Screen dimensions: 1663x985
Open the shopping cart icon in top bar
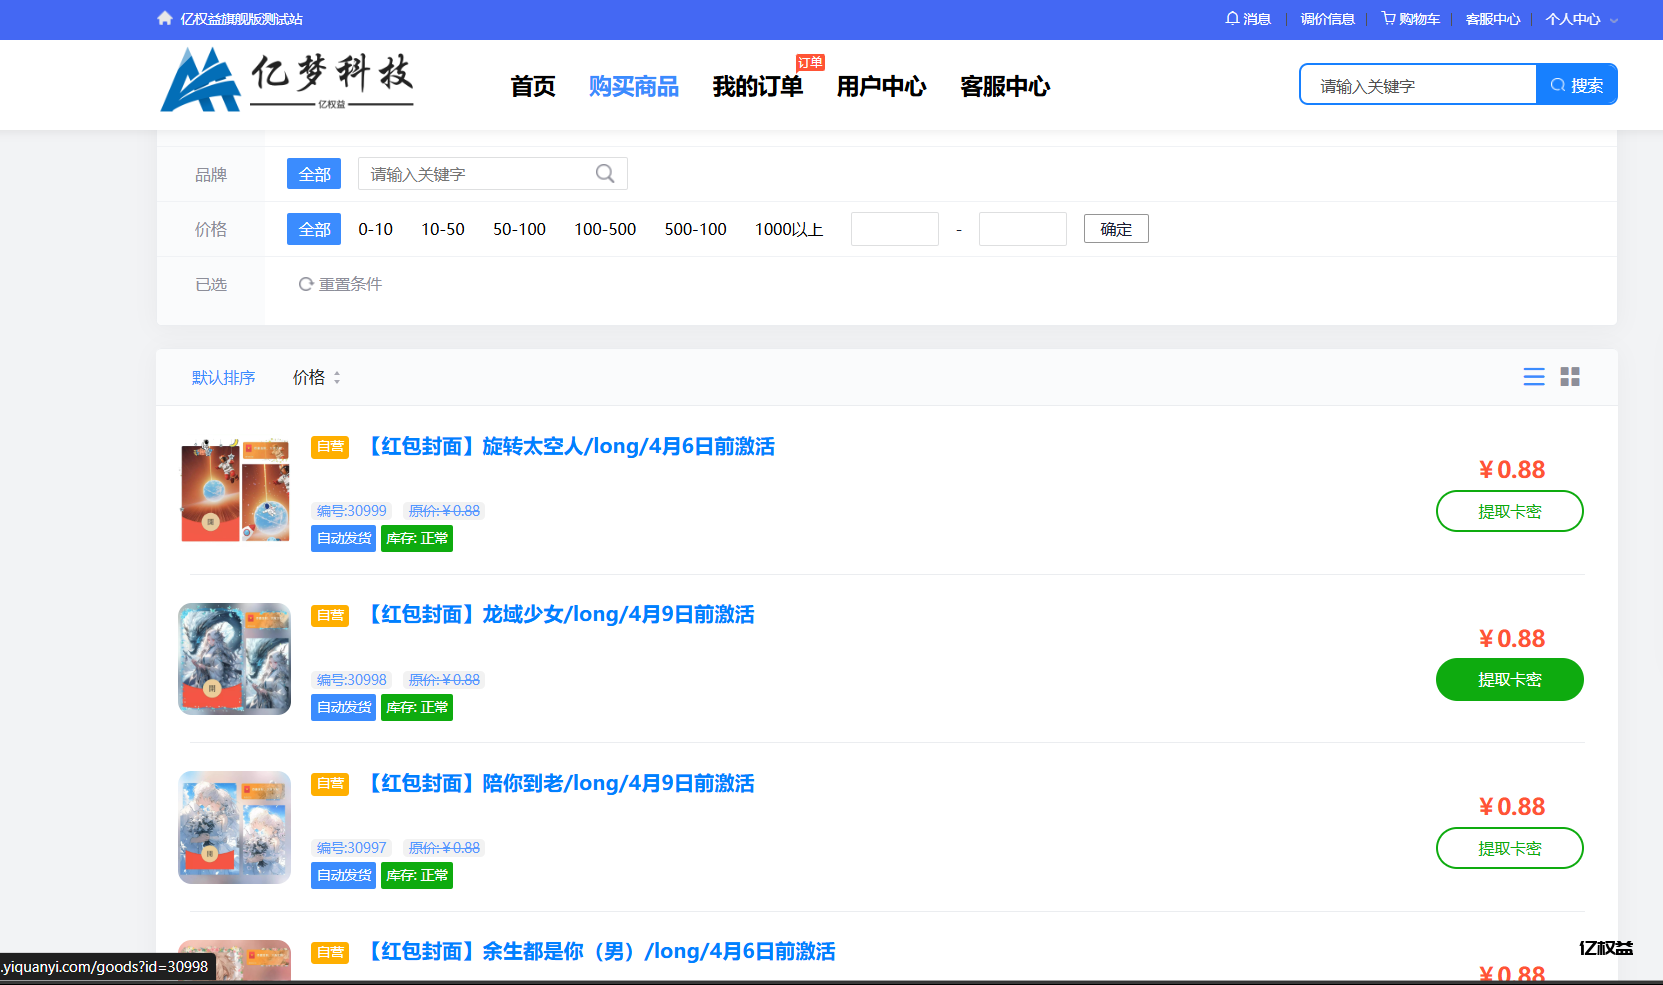point(1387,18)
